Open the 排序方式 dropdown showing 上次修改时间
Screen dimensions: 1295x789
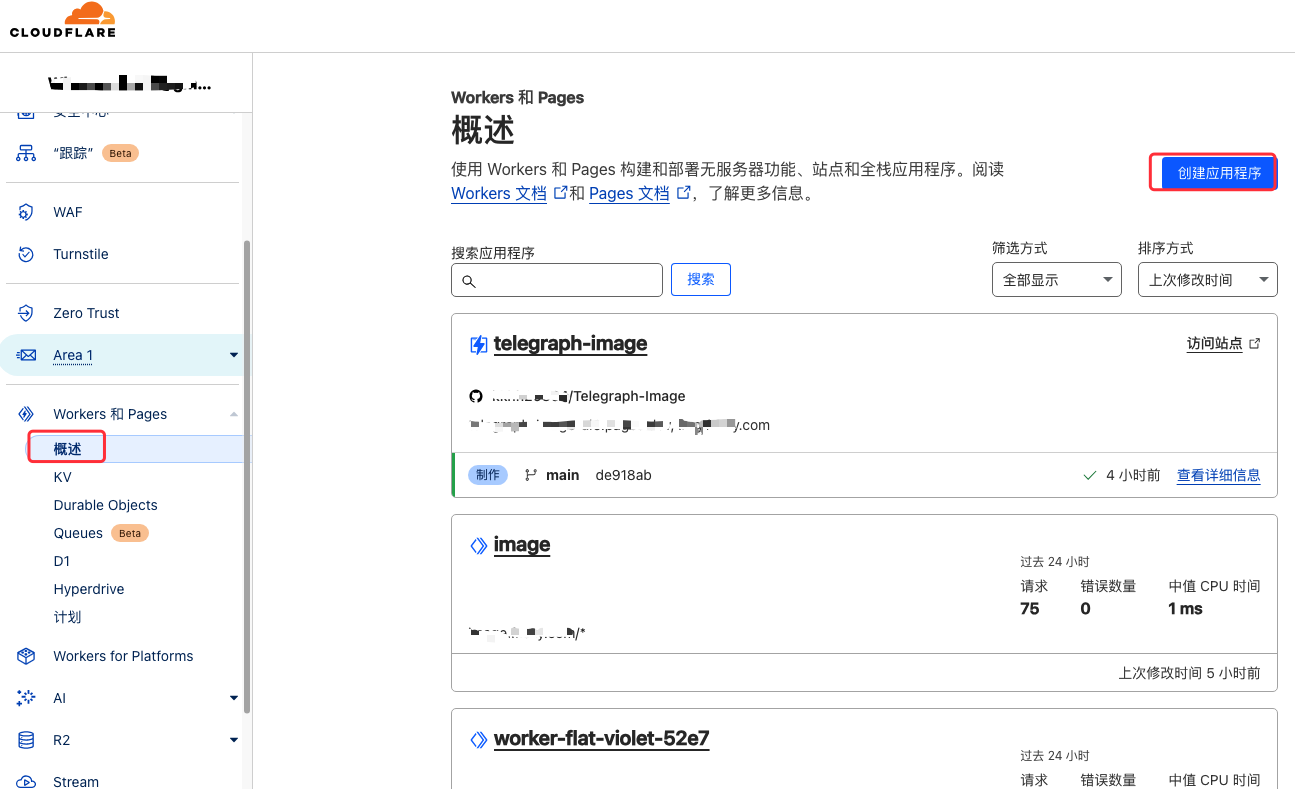point(1208,280)
